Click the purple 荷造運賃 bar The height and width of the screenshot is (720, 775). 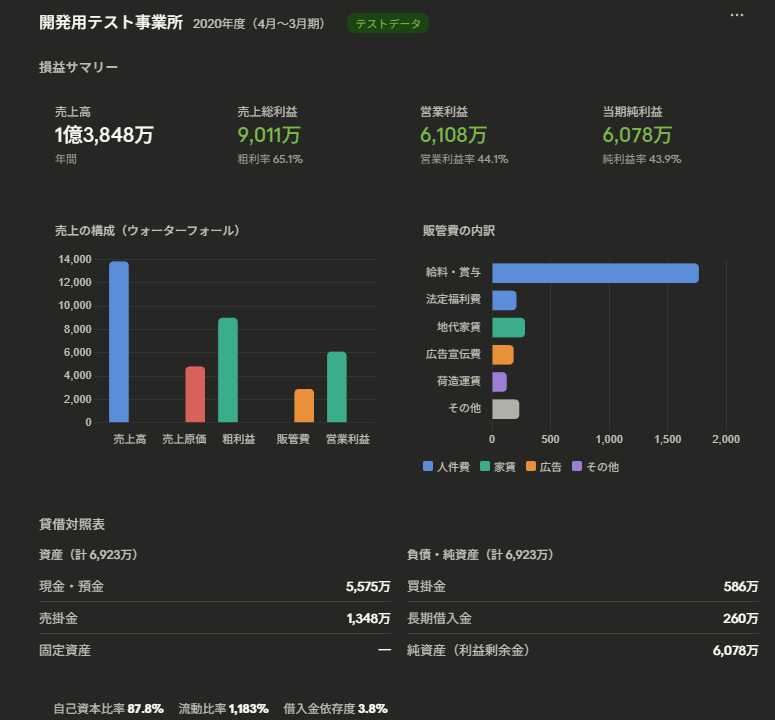[x=499, y=382]
